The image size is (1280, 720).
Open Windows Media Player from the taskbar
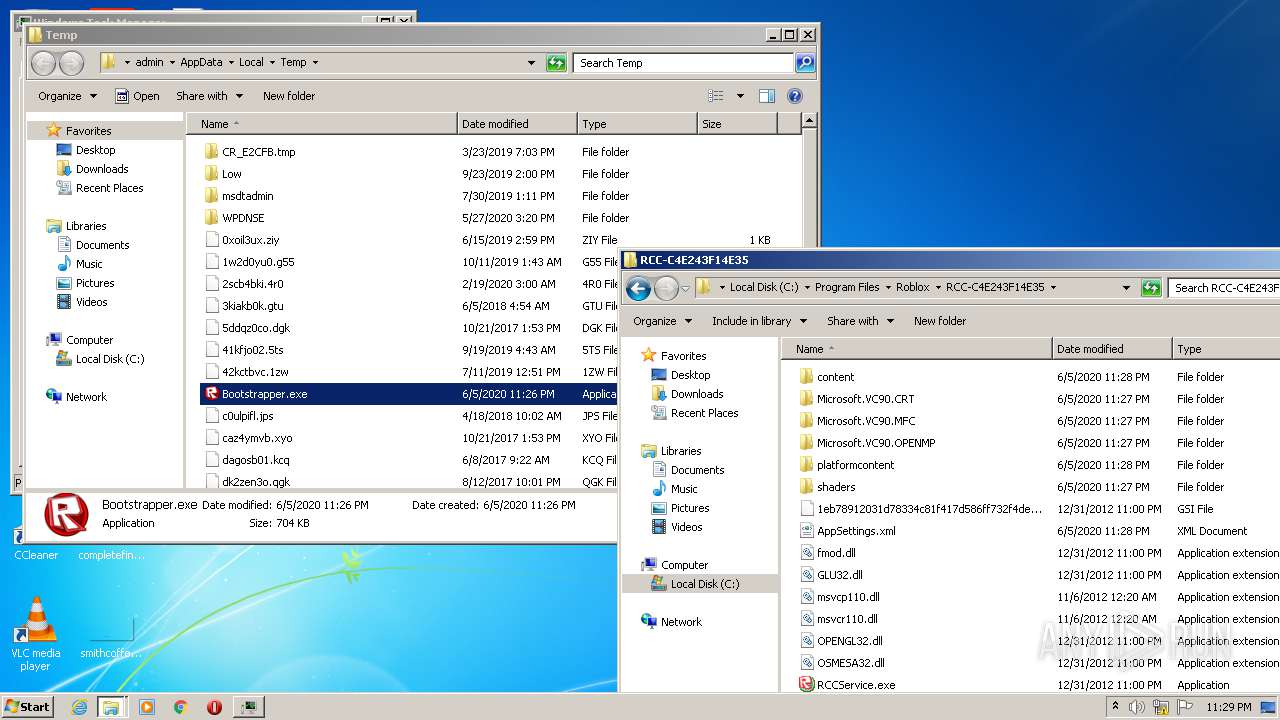tap(147, 707)
